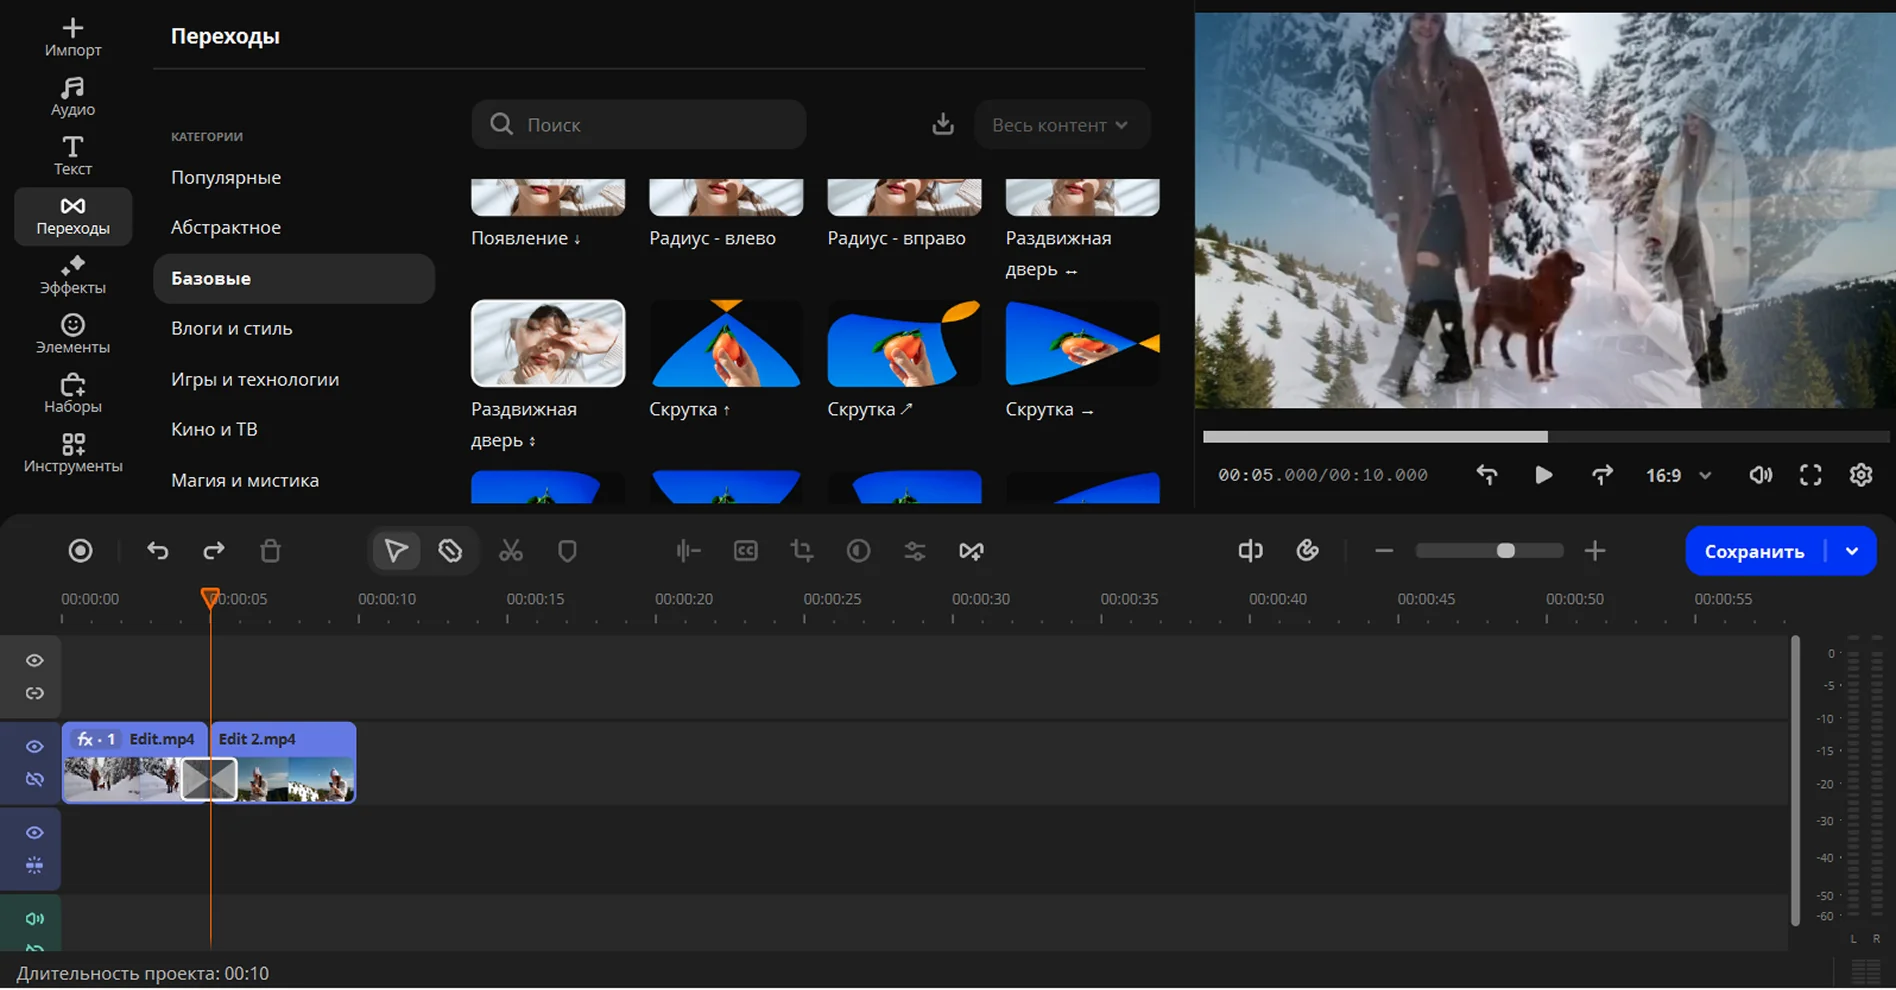Open the 16:9 aspect ratio dropdown
Image resolution: width=1896 pixels, height=990 pixels.
[x=1678, y=476]
